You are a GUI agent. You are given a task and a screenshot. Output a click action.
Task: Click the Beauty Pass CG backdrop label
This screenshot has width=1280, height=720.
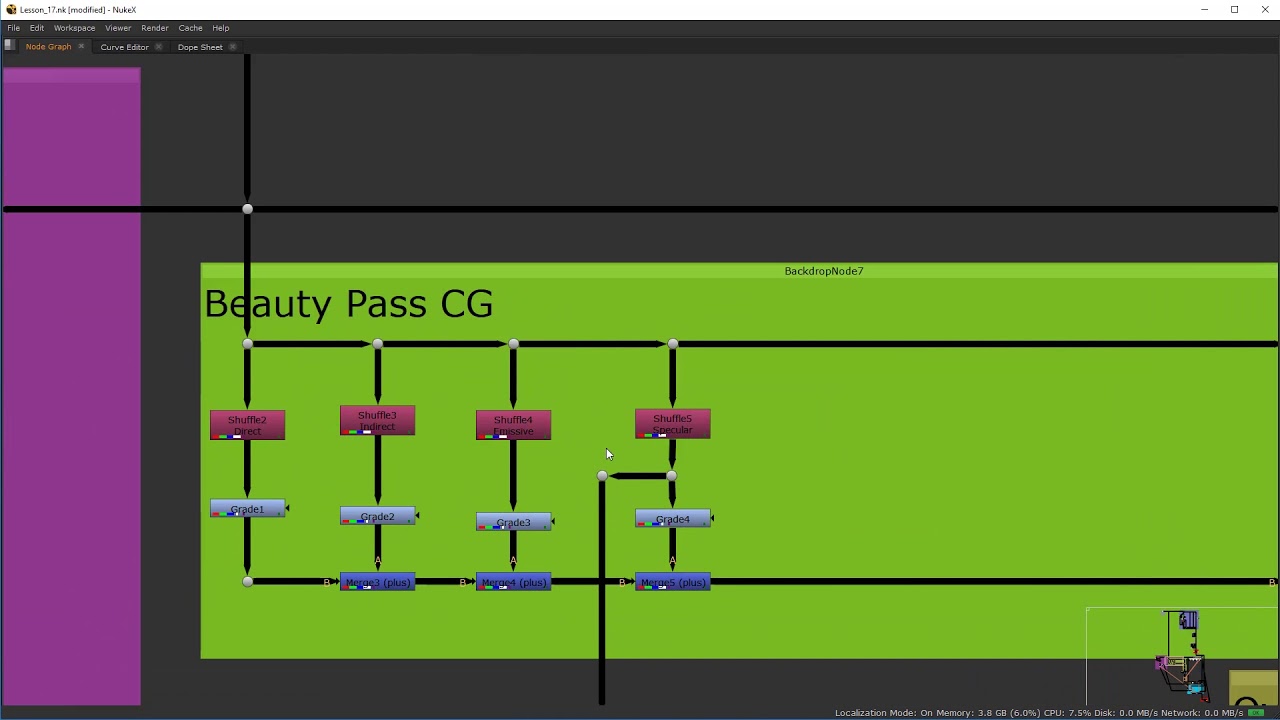pos(348,304)
